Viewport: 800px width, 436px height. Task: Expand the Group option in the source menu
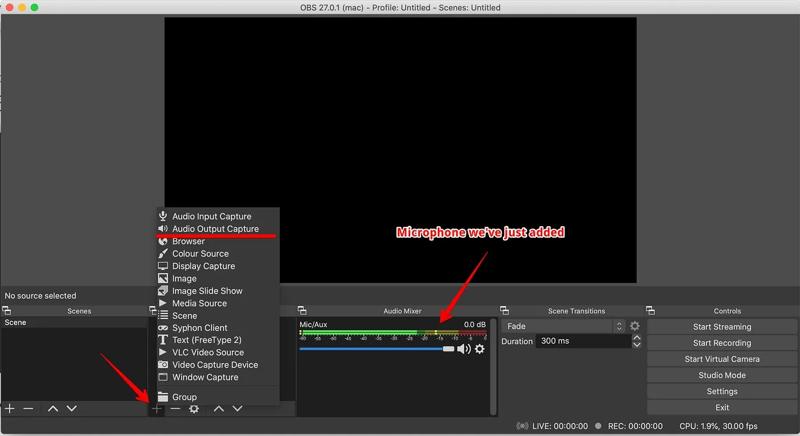[x=184, y=397]
